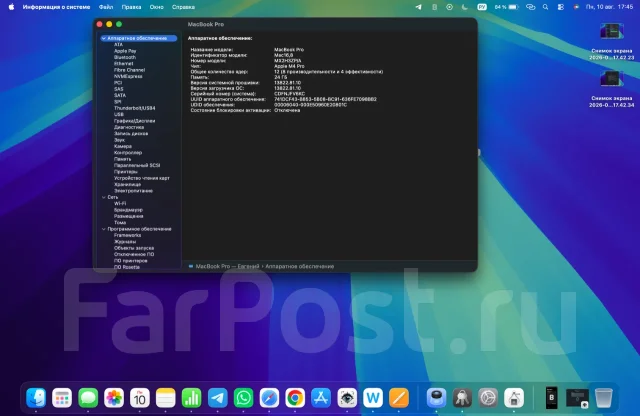The image size is (640, 416).
Task: Launch Safari from the Dock
Action: point(269,398)
